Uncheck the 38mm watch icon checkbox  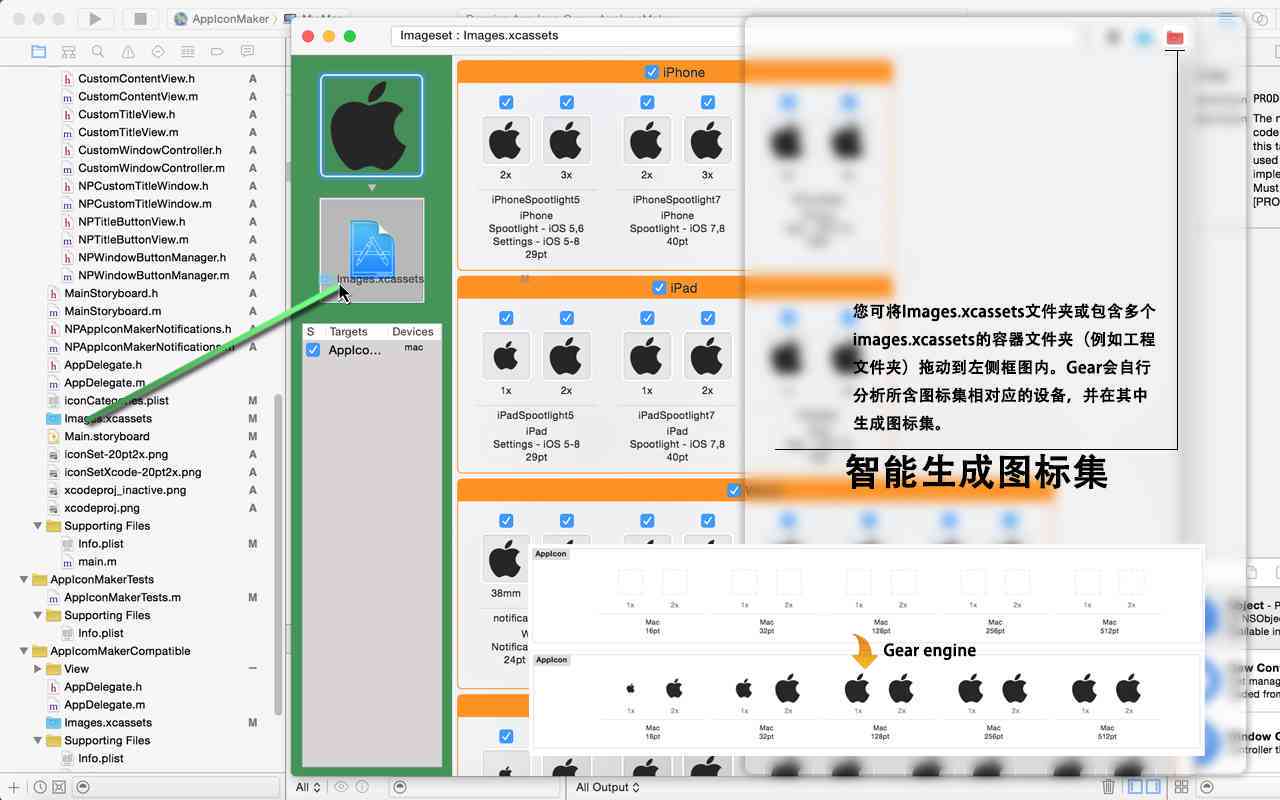pos(506,521)
